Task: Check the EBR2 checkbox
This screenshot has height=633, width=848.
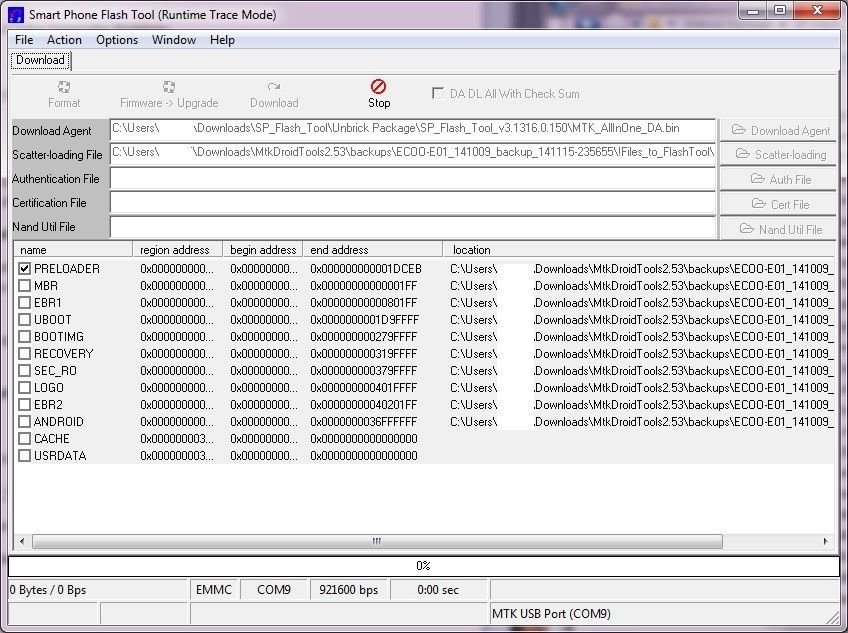Action: (24, 405)
